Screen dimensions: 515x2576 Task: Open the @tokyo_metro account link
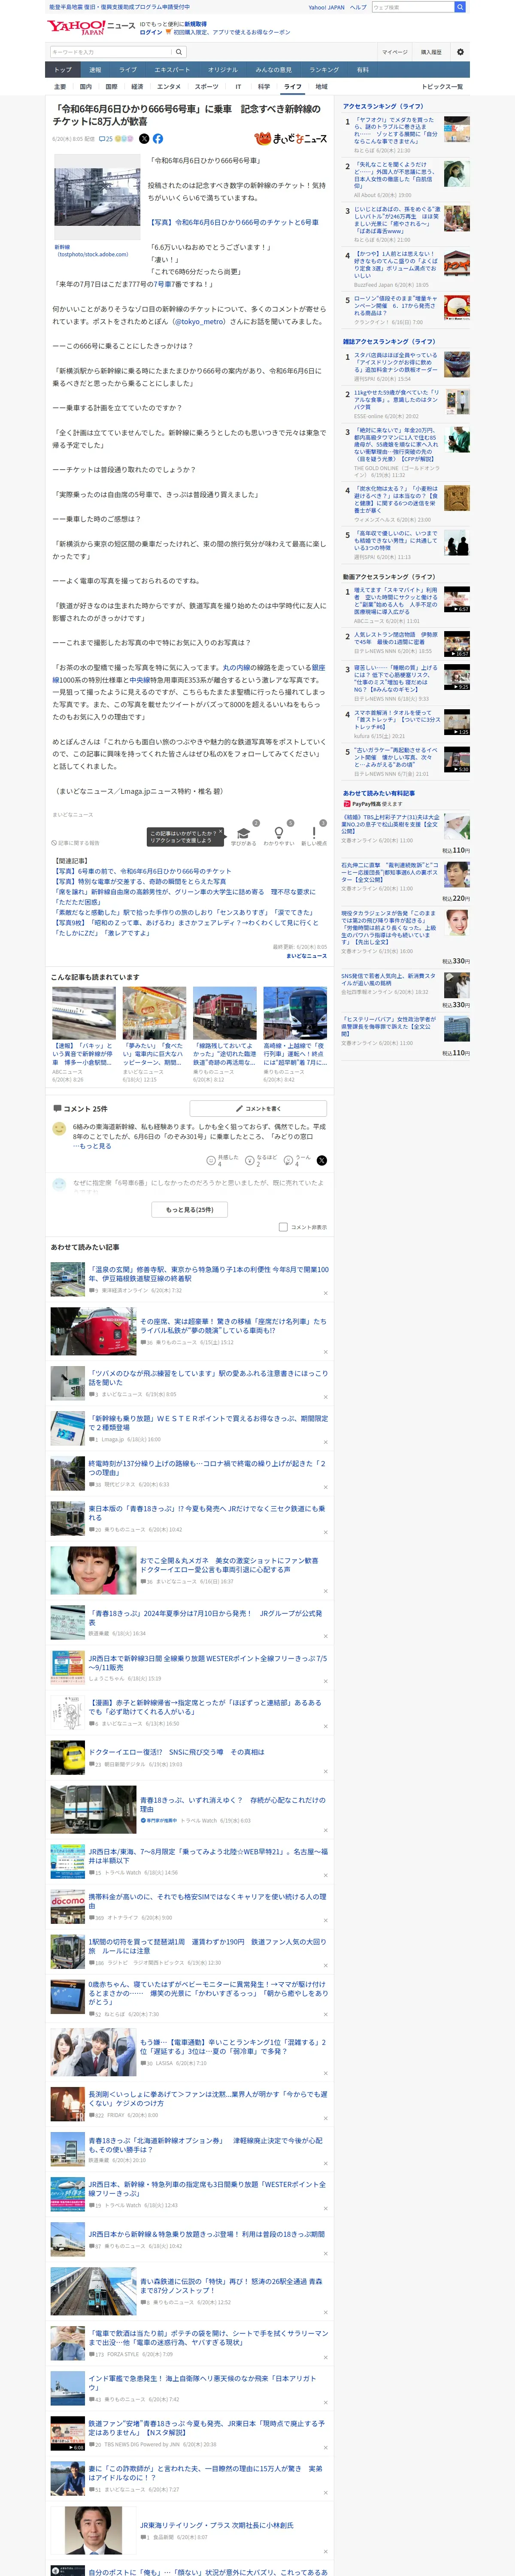tap(199, 321)
